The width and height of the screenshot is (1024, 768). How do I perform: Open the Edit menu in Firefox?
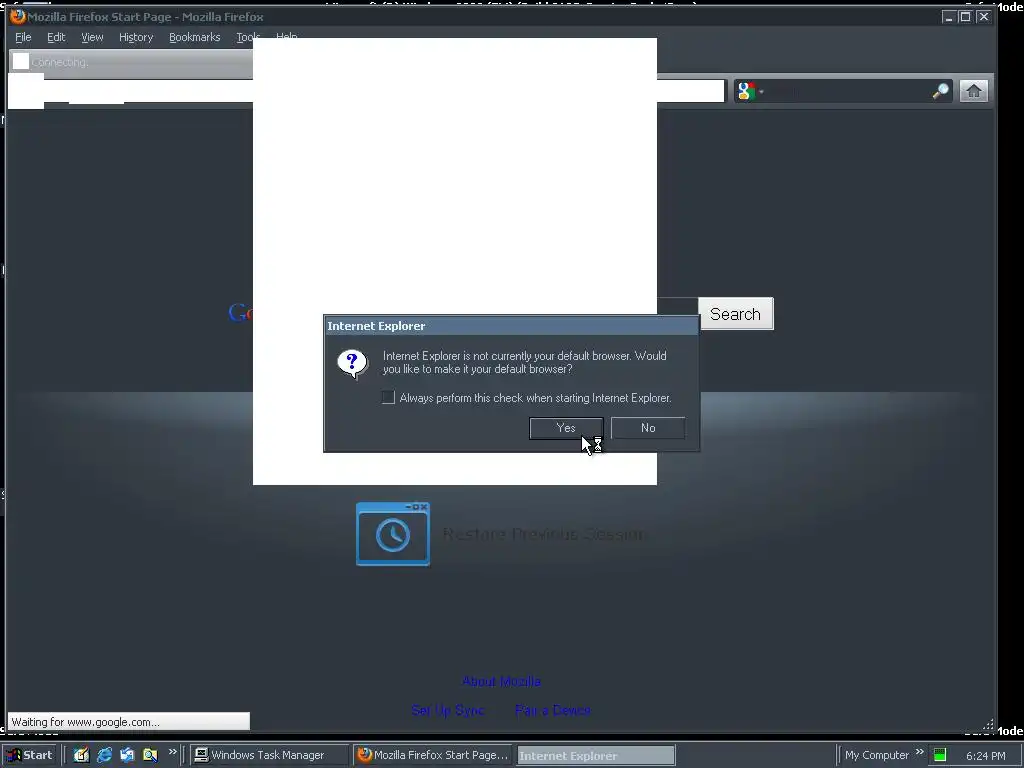[56, 37]
